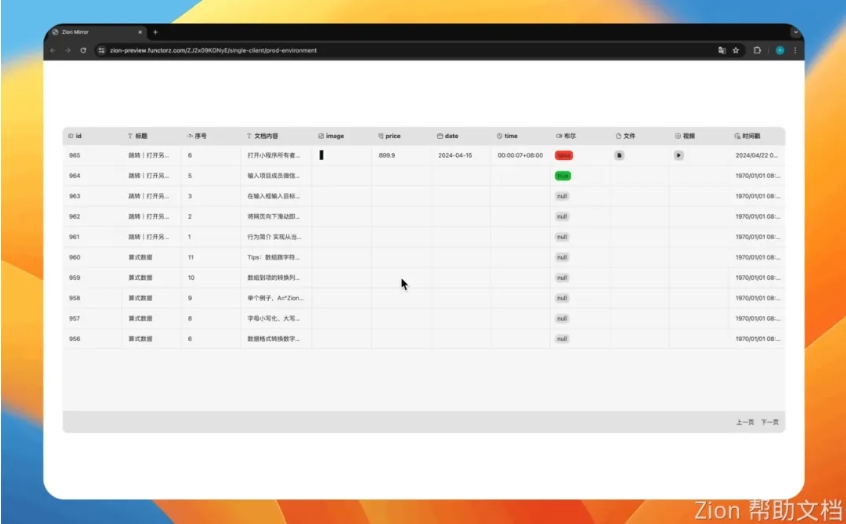Click the null boolean badge in row 963
Image resolution: width=846 pixels, height=524 pixels.
click(x=562, y=196)
